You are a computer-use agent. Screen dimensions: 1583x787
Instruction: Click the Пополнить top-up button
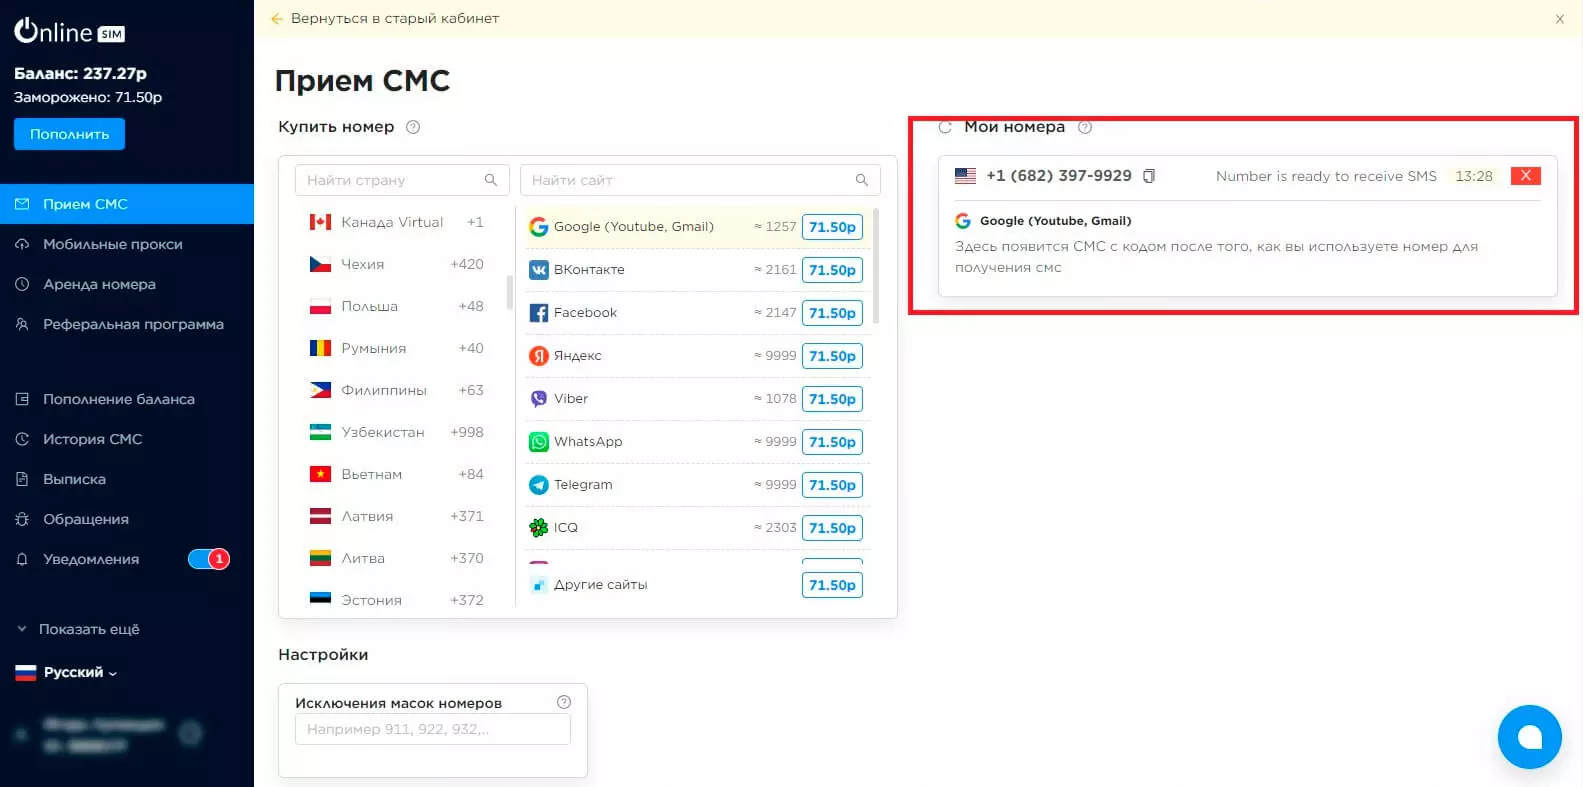69,134
